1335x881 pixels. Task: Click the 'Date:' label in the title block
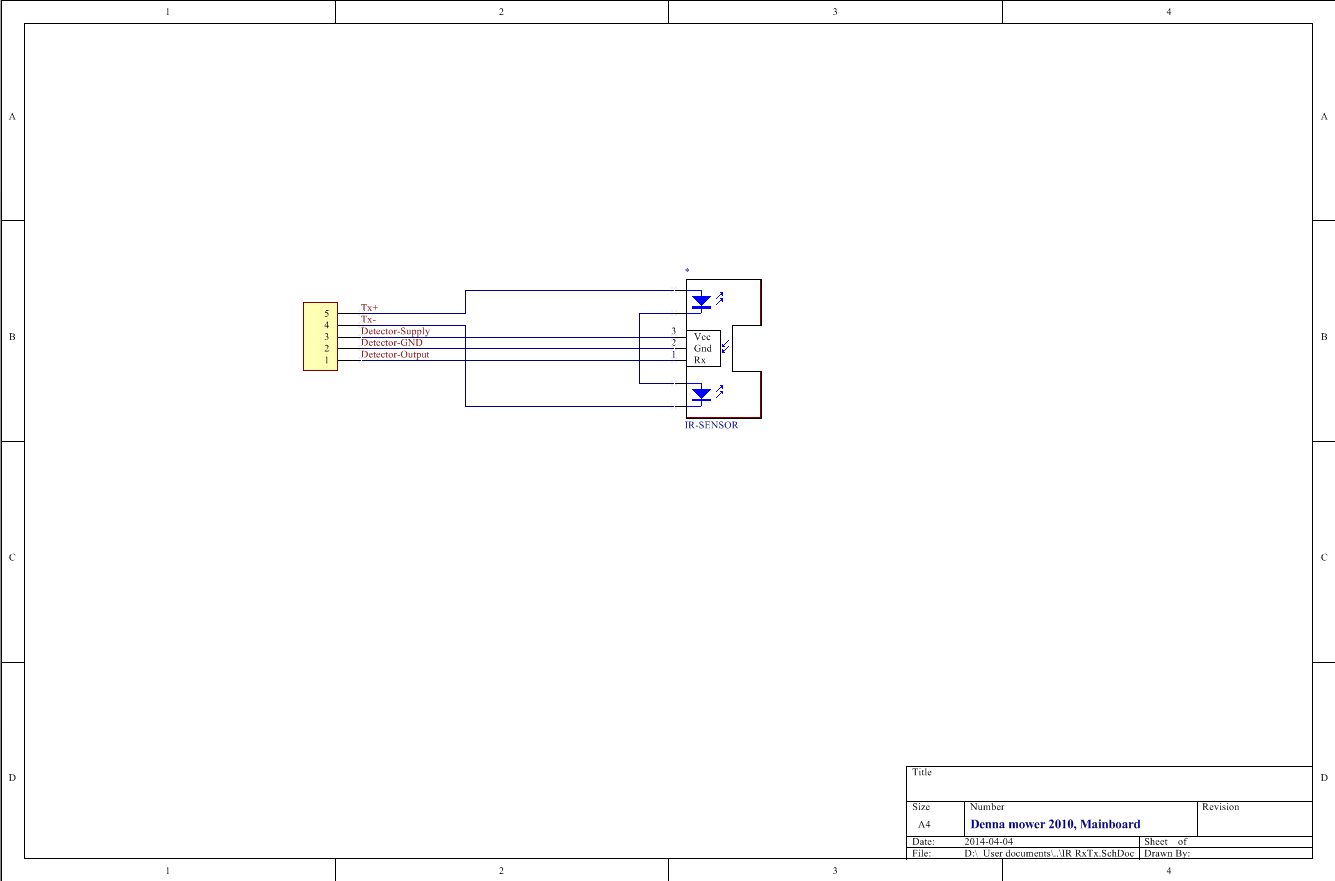click(x=923, y=842)
